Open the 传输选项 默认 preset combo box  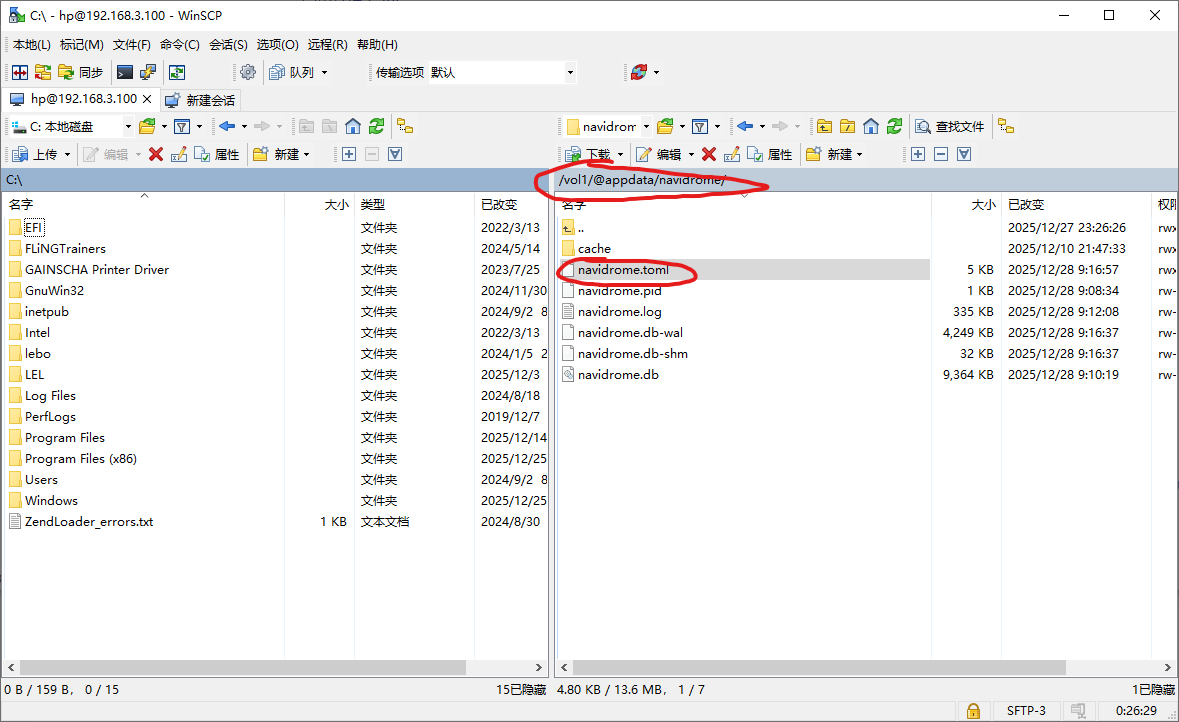point(502,72)
